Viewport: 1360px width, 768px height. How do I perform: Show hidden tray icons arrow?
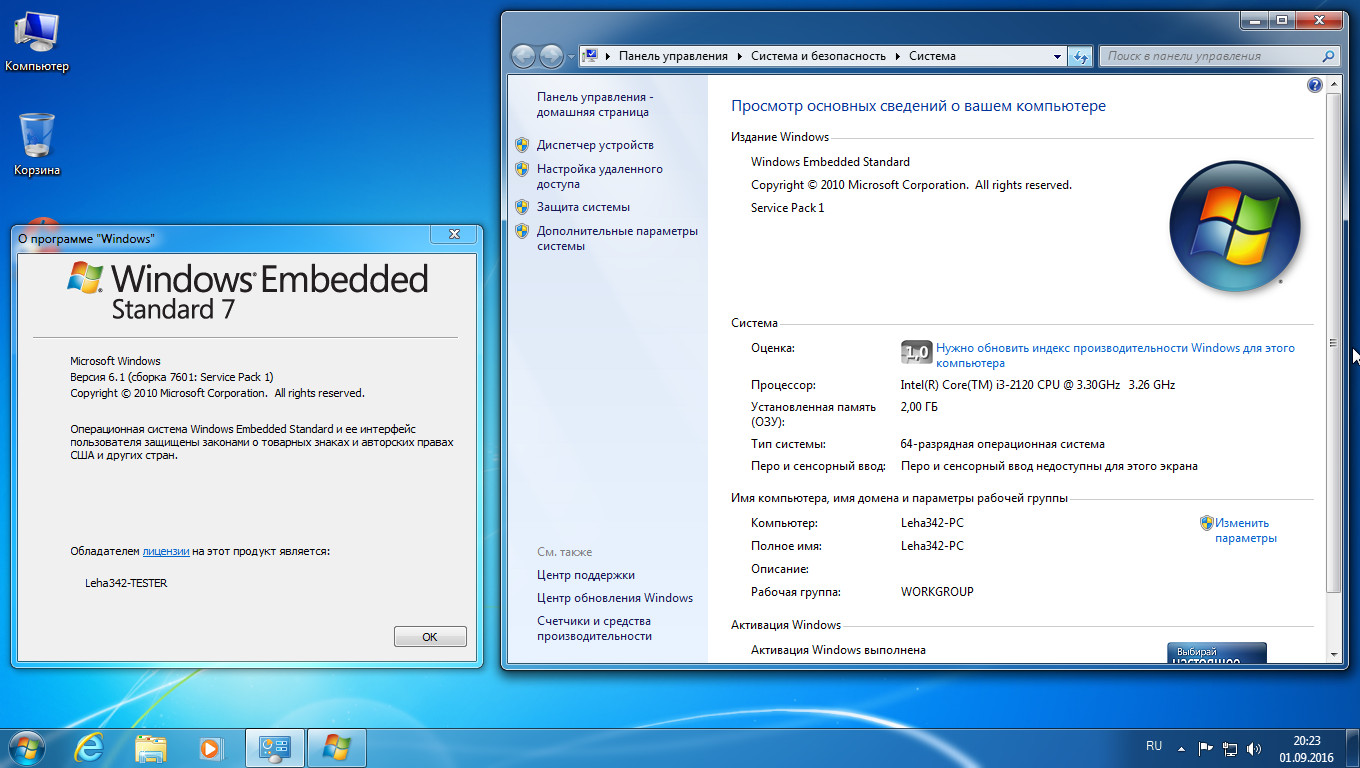click(x=1182, y=748)
